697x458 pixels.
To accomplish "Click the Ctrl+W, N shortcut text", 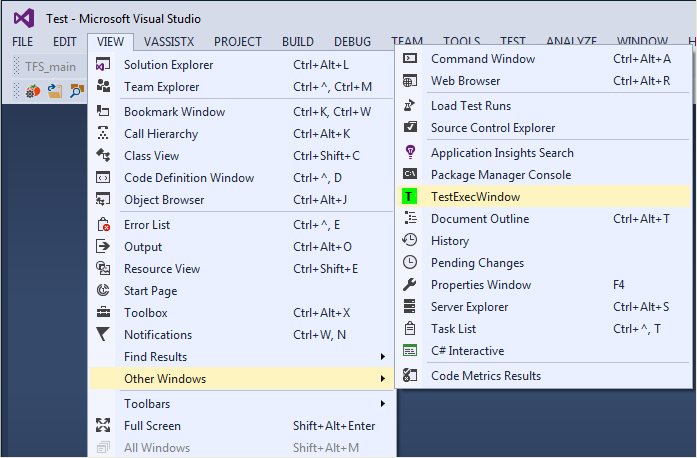I will tap(320, 334).
